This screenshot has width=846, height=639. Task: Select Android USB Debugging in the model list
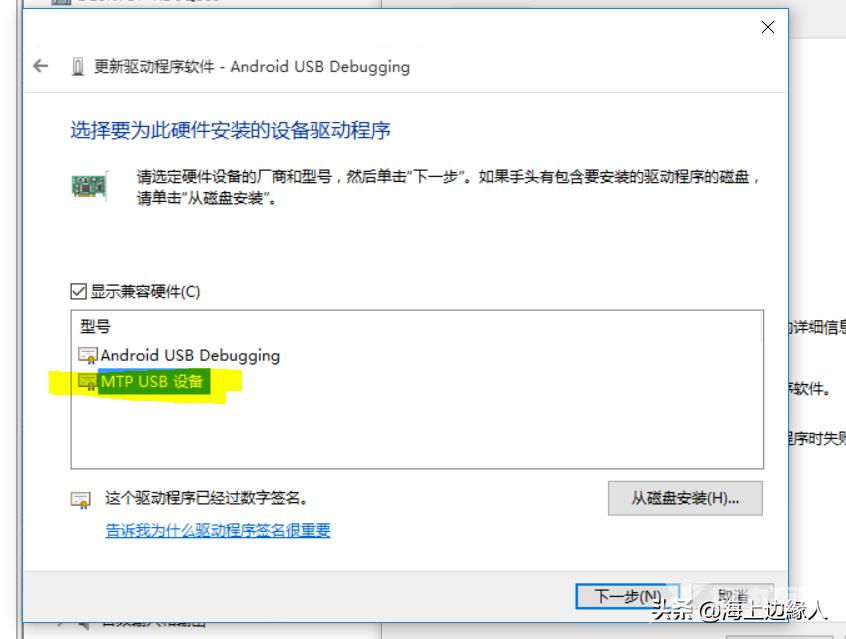tap(190, 356)
